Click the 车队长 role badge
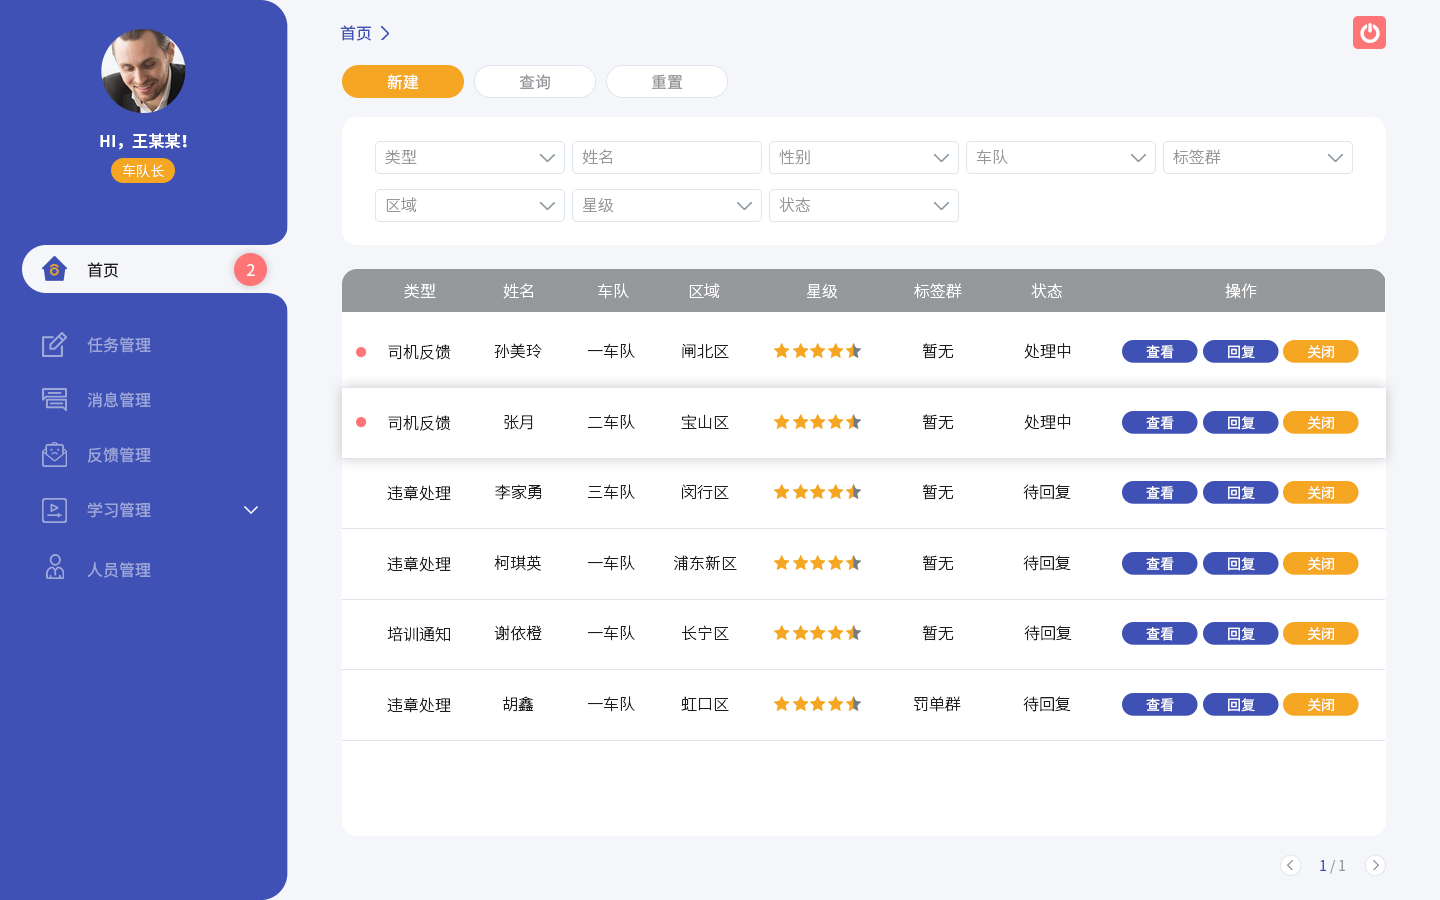Image resolution: width=1440 pixels, height=900 pixels. coord(143,171)
